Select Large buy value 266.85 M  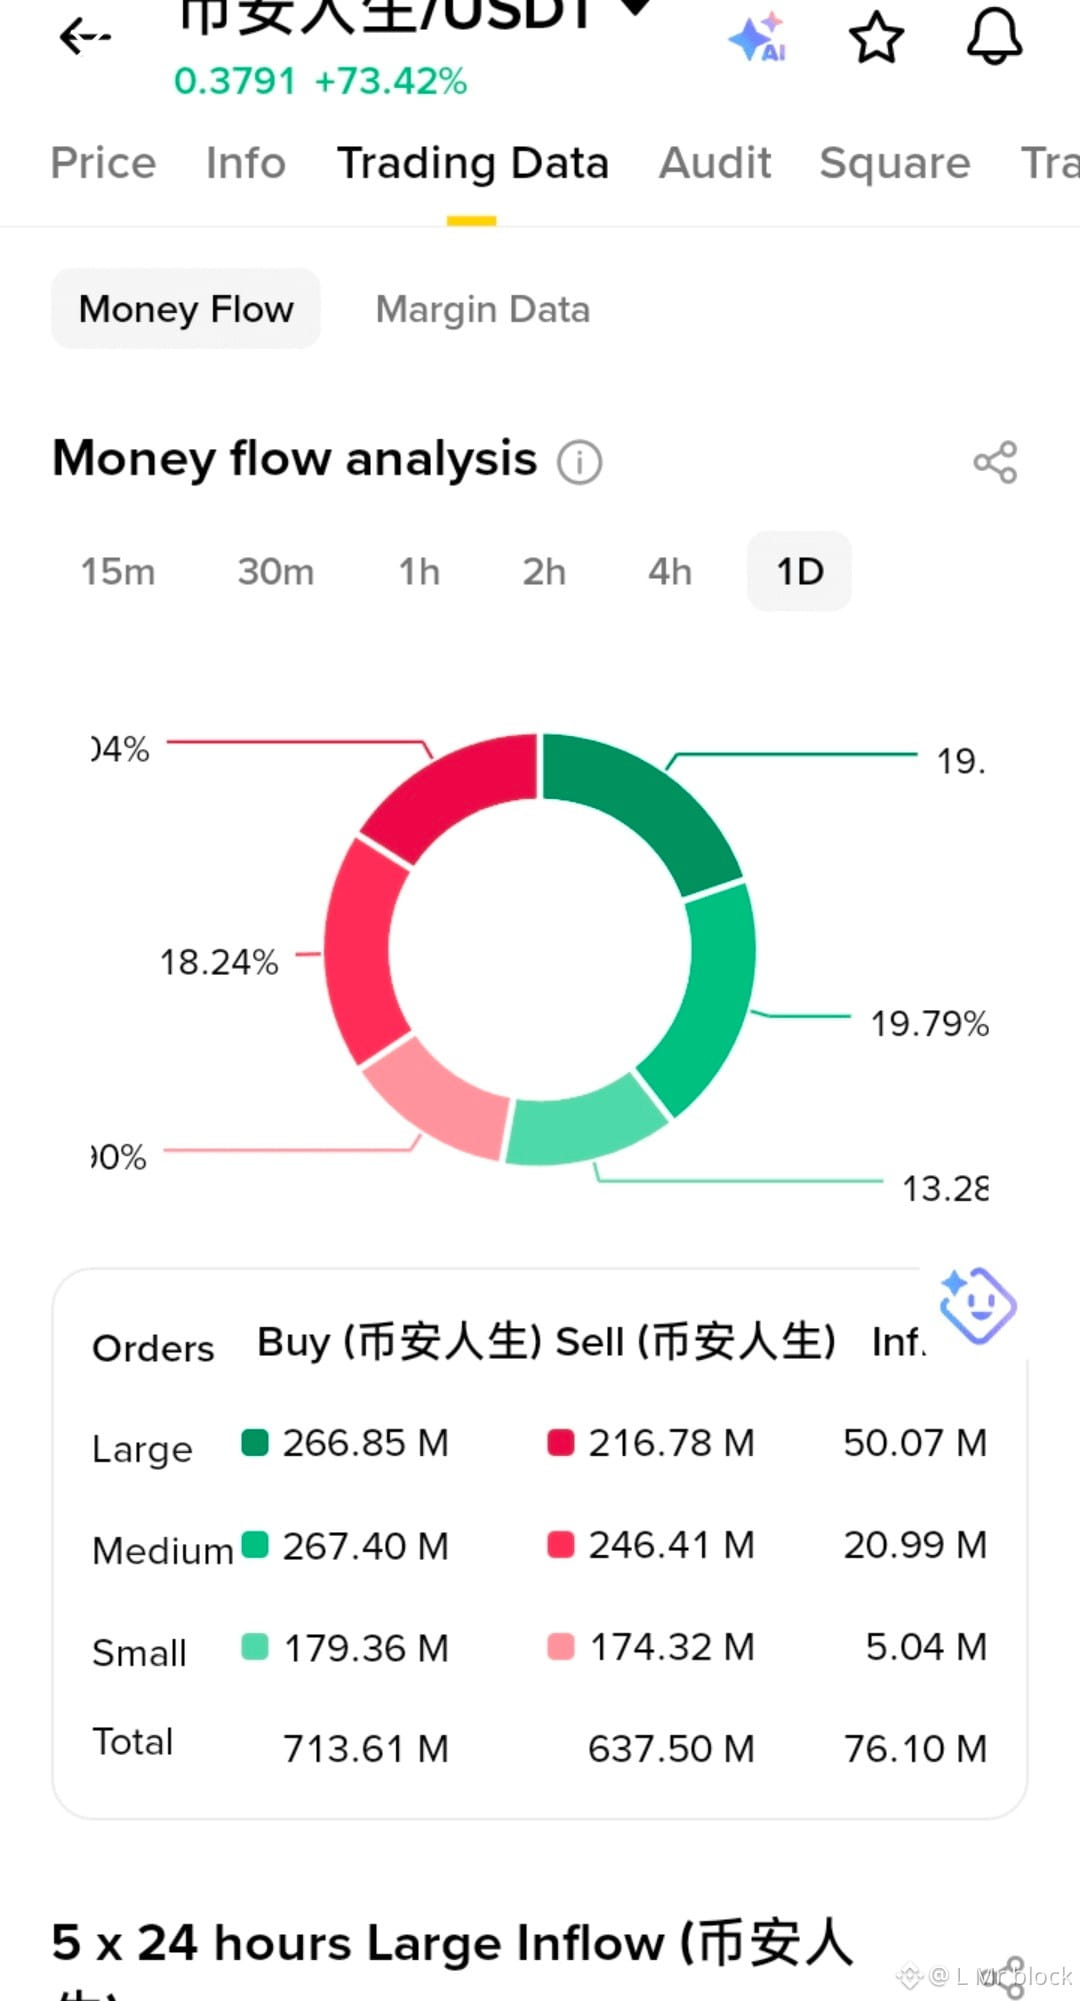(x=365, y=1443)
